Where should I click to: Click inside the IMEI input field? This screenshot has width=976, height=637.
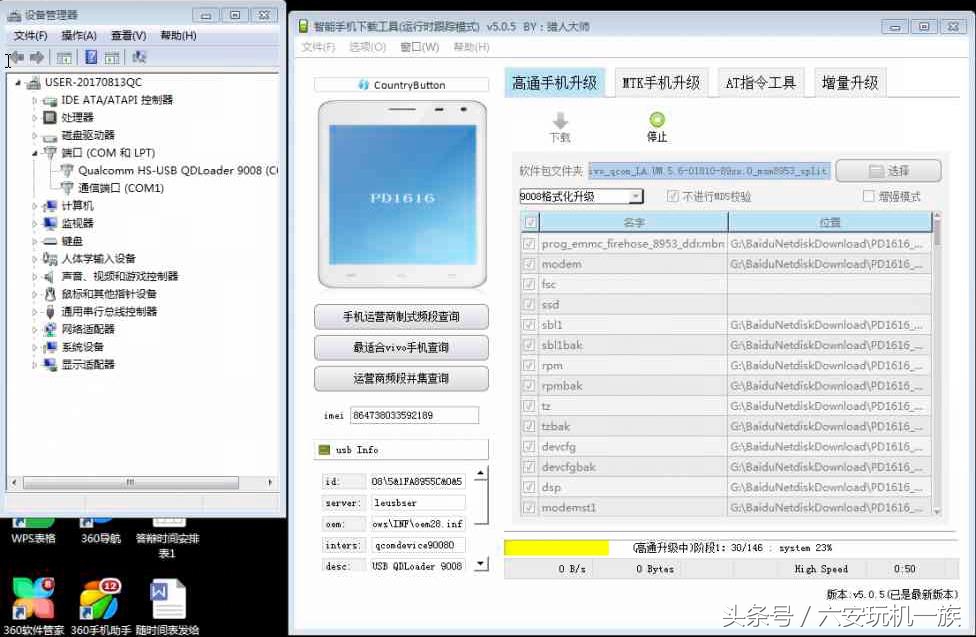tap(415, 414)
